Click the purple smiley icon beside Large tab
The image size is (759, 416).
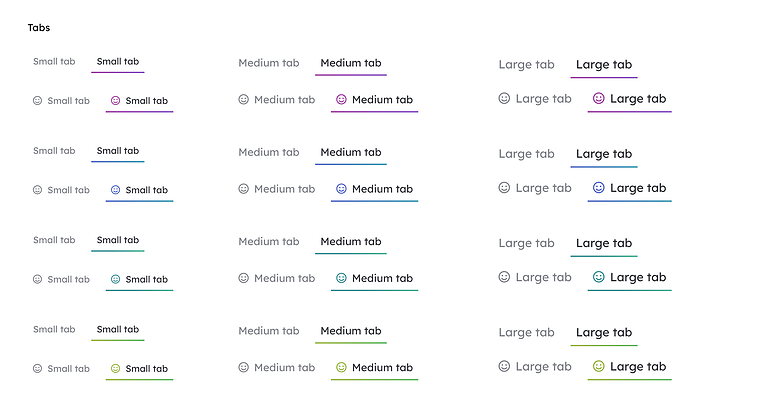click(x=599, y=99)
